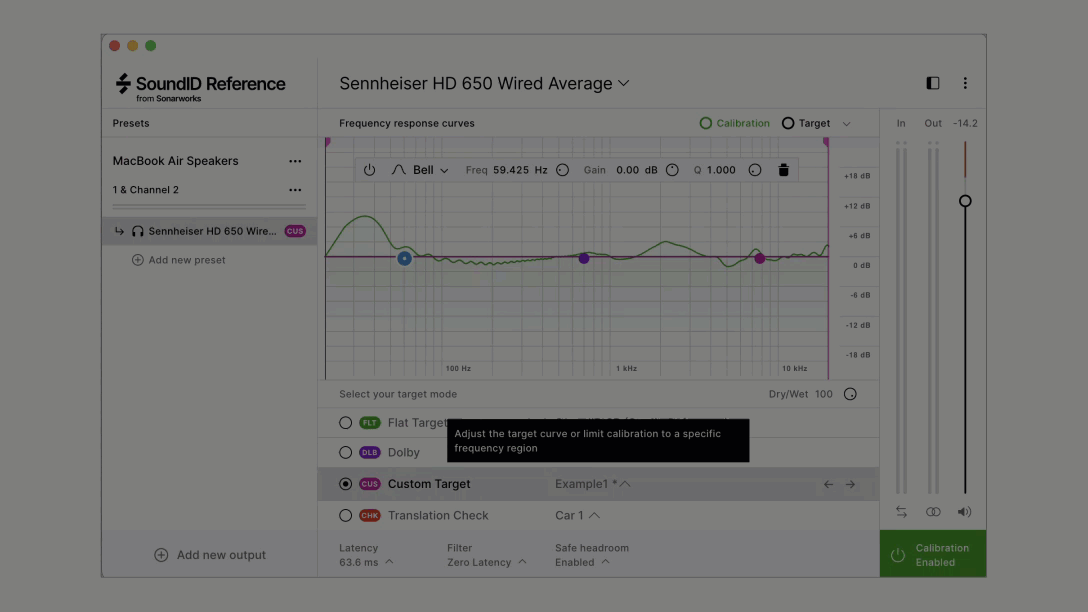Click the swap channels icon

901,512
